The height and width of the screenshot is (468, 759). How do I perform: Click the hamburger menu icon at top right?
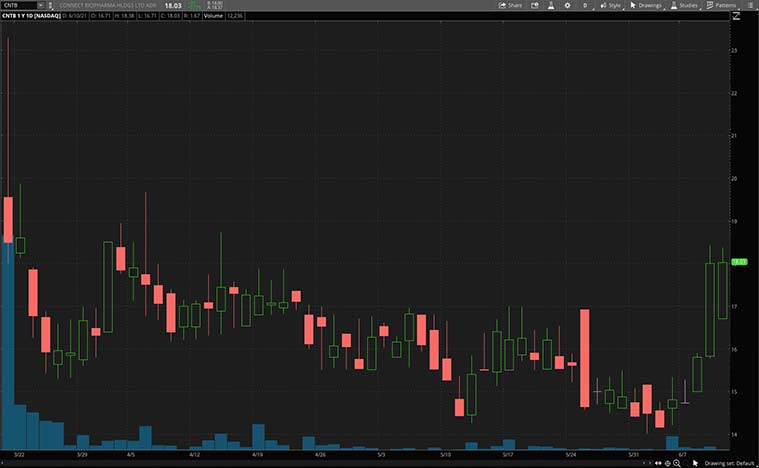pos(750,5)
